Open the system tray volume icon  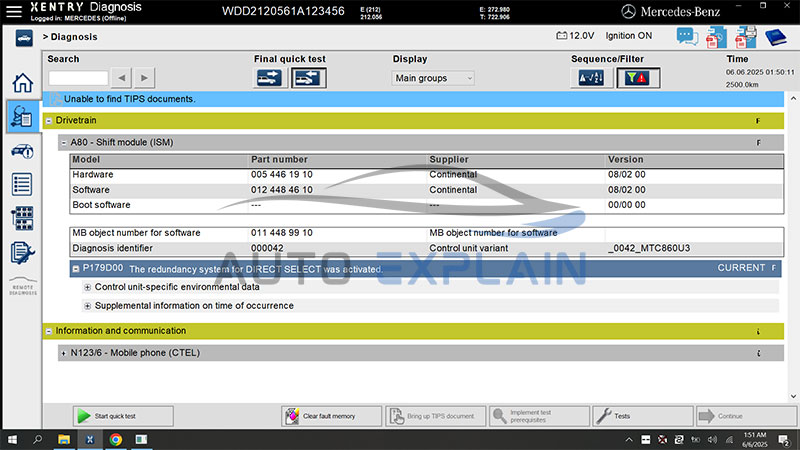(x=712, y=439)
